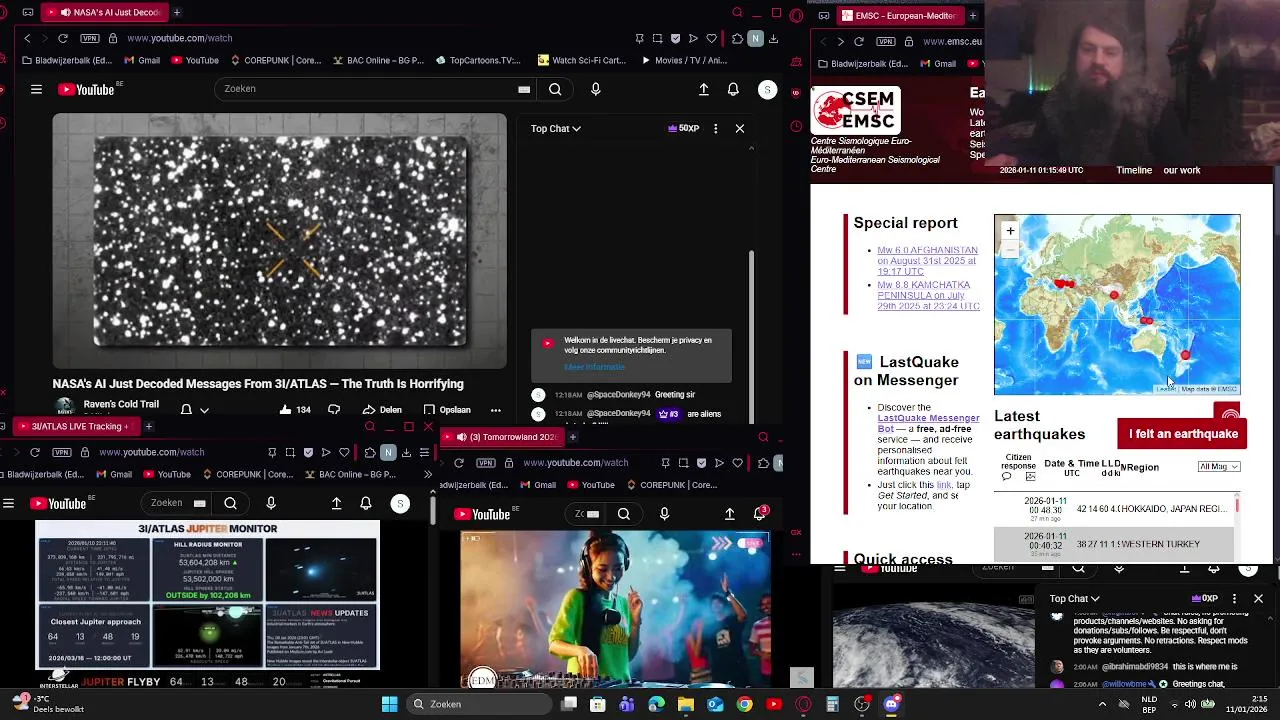Open Gmail bookmark in top-left window
The height and width of the screenshot is (720, 1280).
pos(141,60)
